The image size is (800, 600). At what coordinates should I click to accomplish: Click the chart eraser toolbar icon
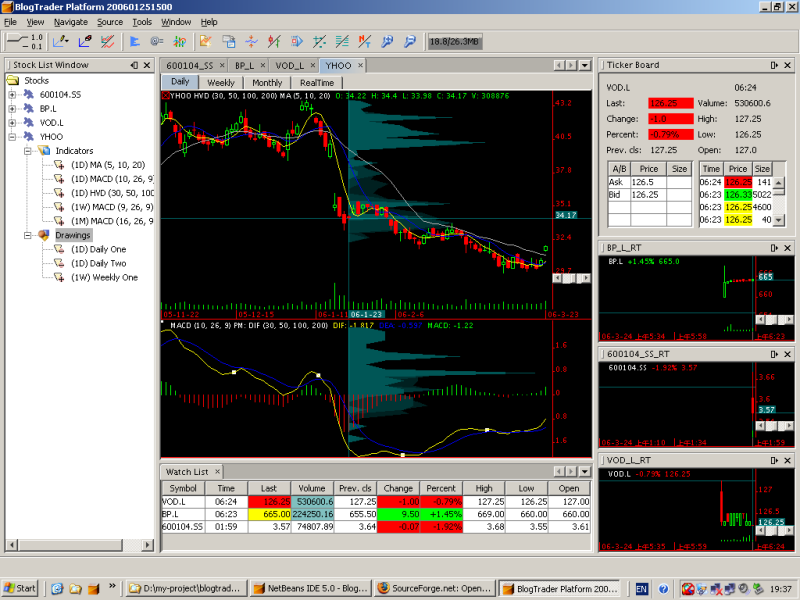[85, 41]
